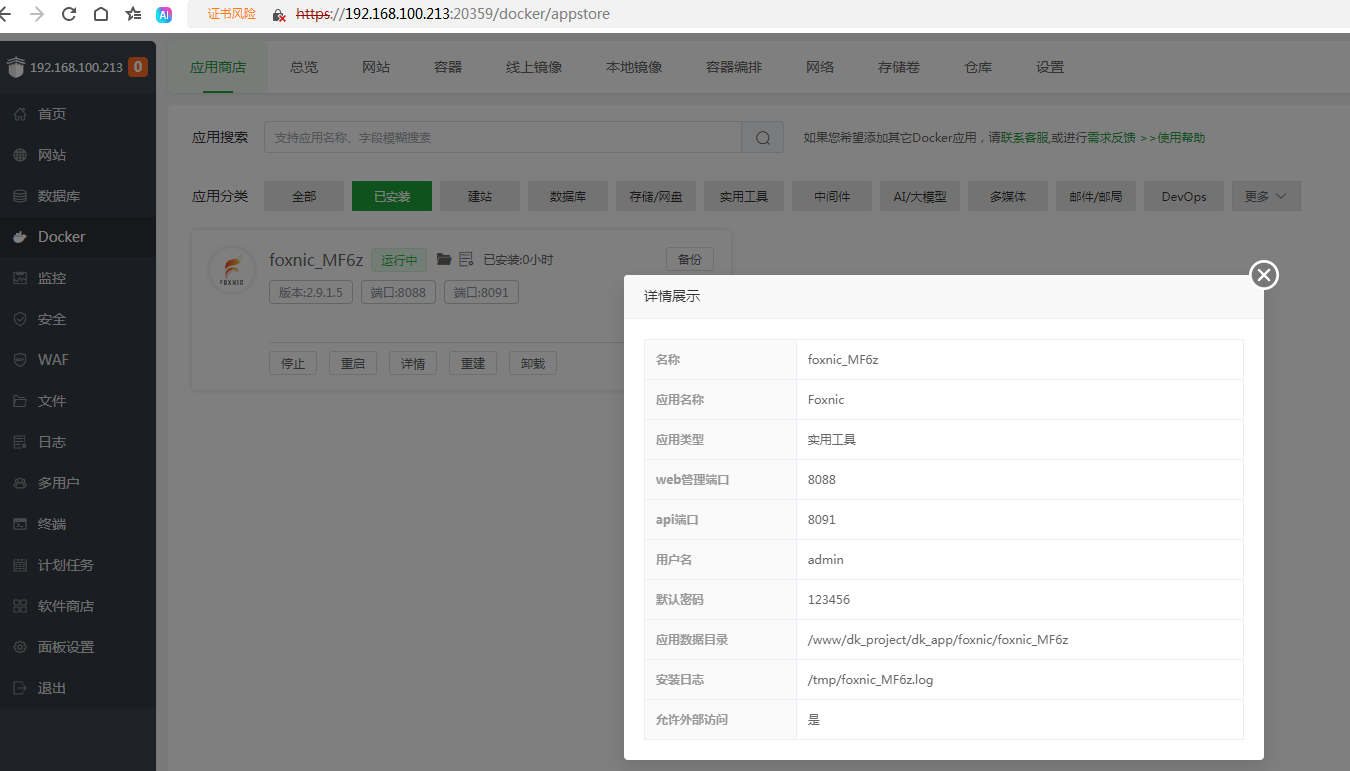This screenshot has height=771, width=1350.
Task: Click the 需求反馈 link
Action: (x=1111, y=138)
